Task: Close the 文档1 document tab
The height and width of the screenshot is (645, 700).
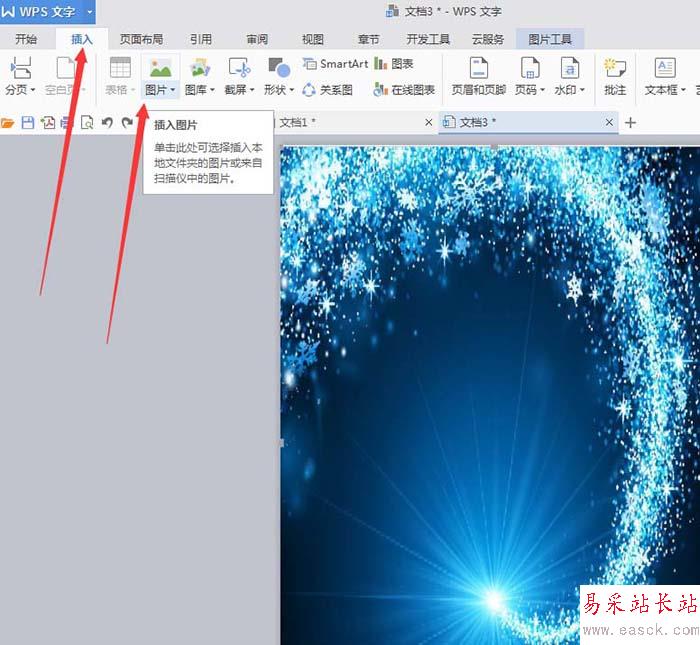Action: pyautogui.click(x=429, y=122)
